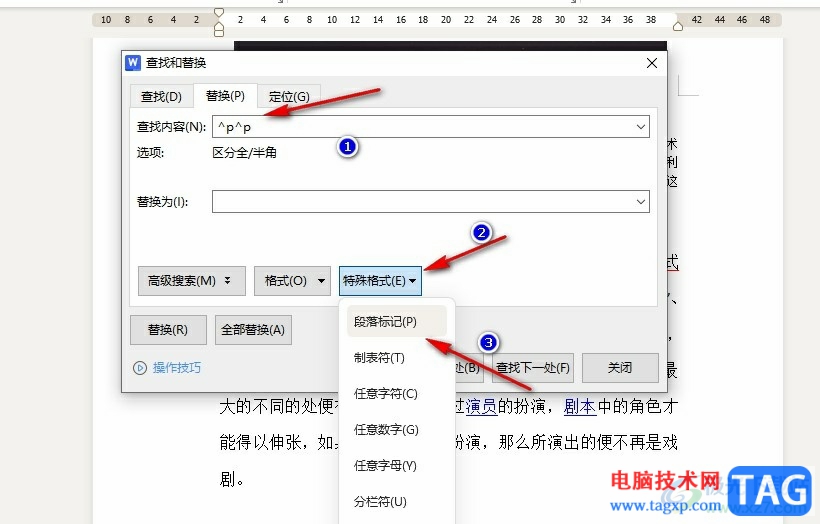
Task: Choose 任意数字(G) from the menu
Action: 396,429
